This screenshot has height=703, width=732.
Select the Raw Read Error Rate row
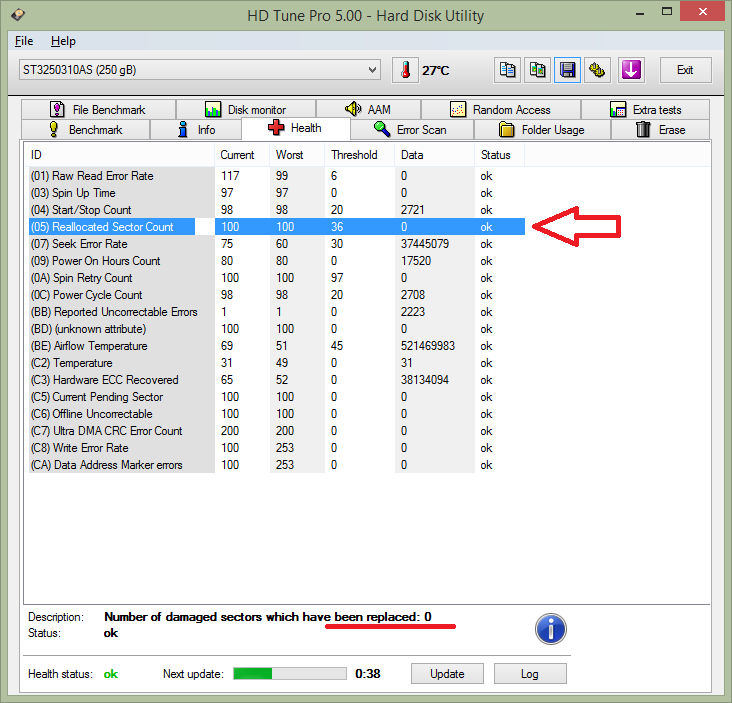coord(276,176)
